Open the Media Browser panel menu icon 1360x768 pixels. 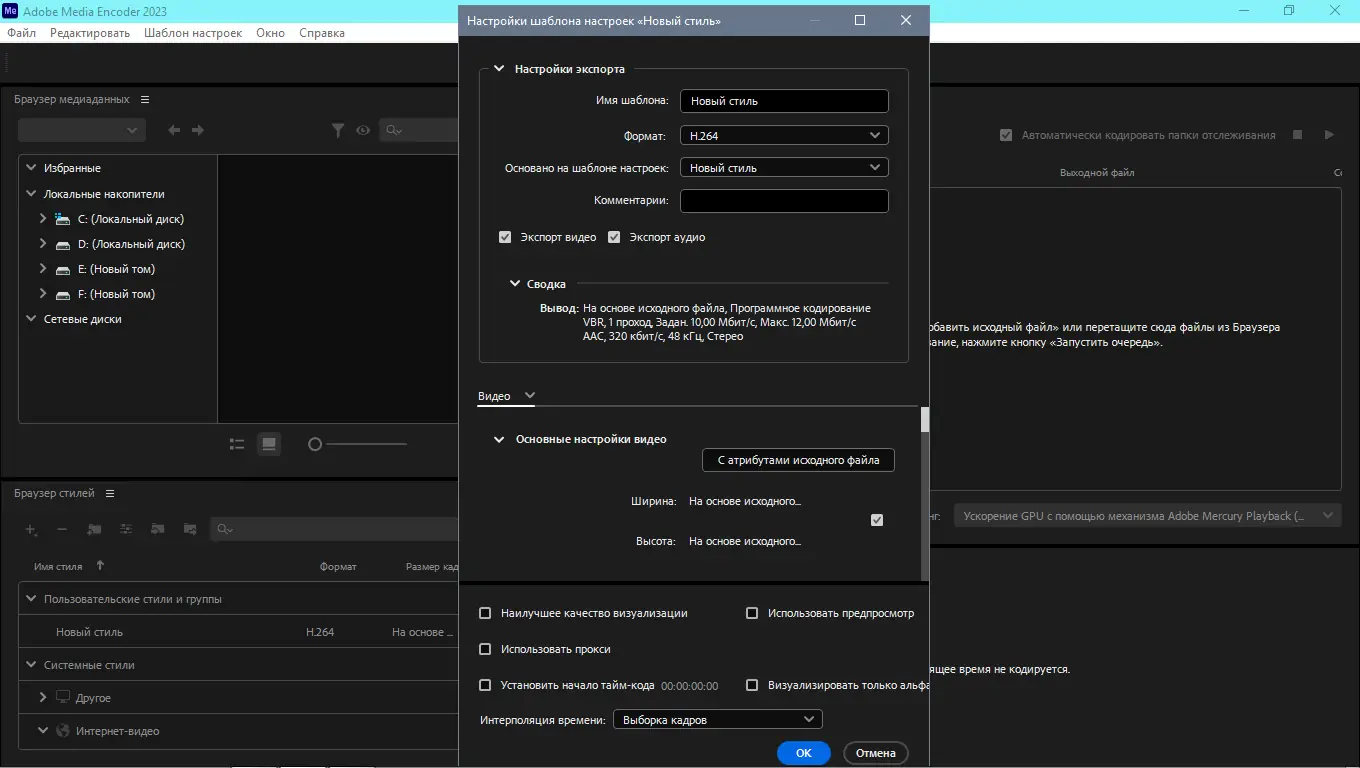pyautogui.click(x=145, y=99)
